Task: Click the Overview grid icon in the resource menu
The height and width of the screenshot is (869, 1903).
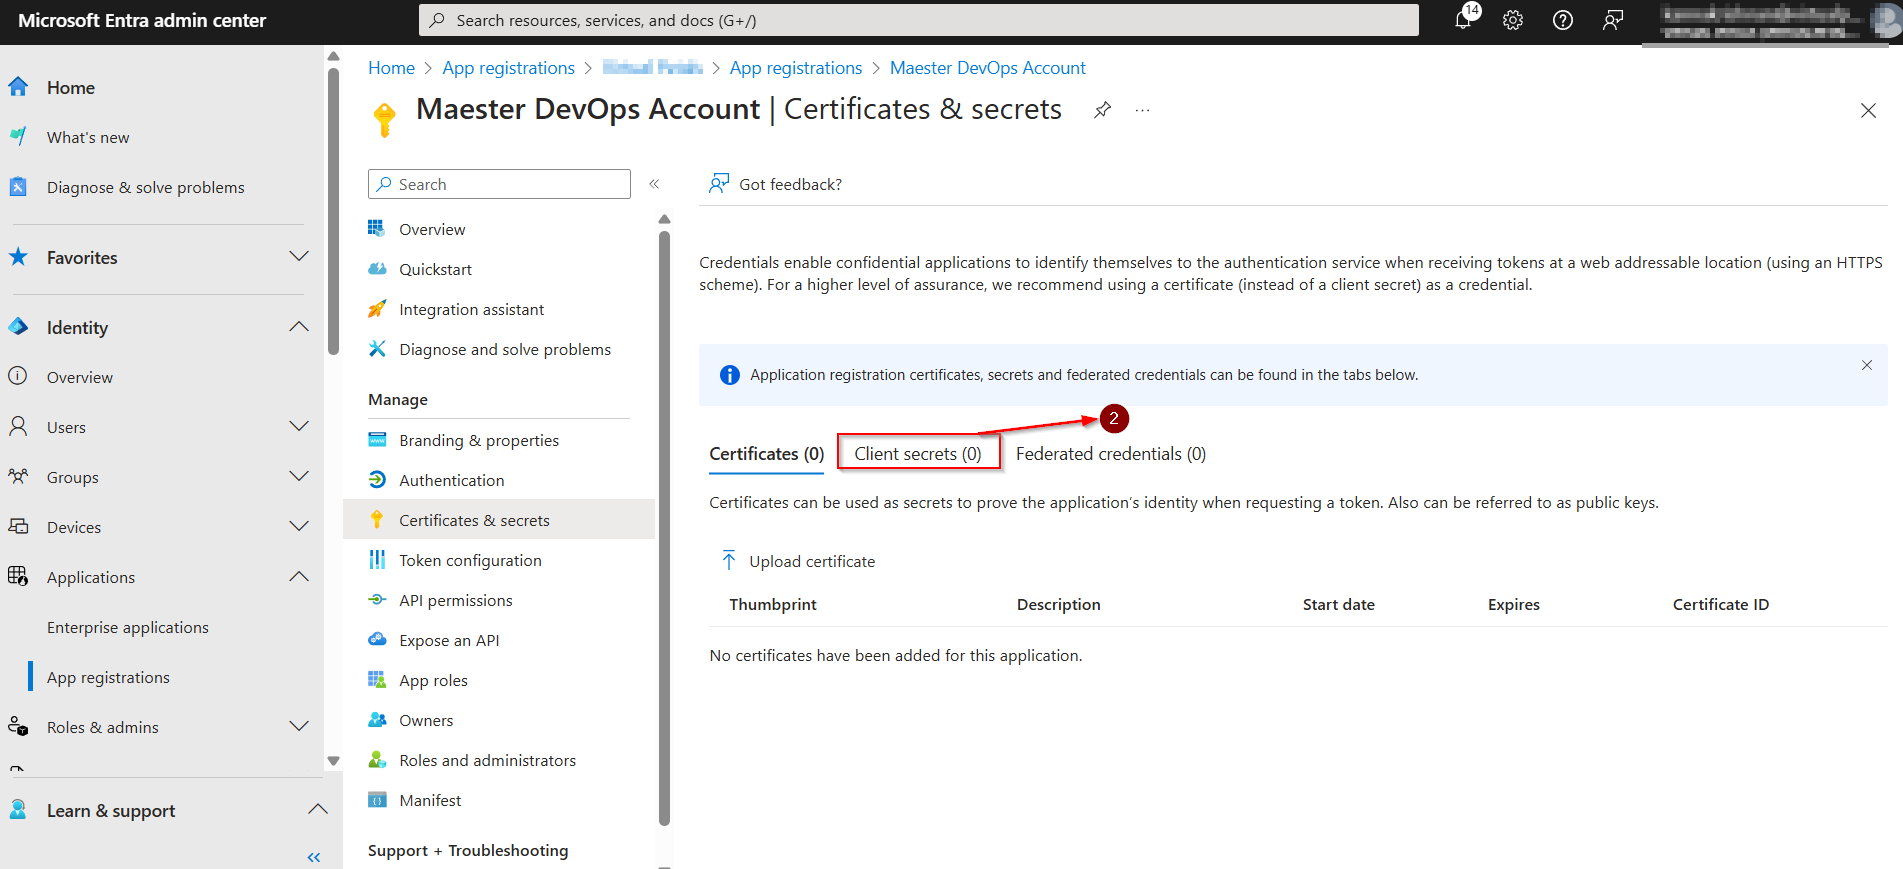Action: tap(377, 229)
